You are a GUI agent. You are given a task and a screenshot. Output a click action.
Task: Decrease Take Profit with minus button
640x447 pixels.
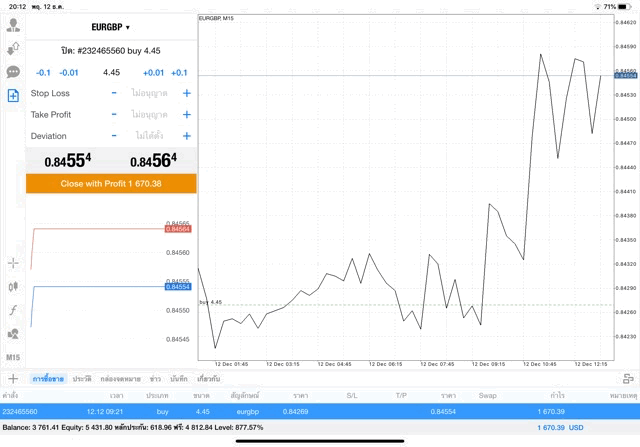pos(114,115)
